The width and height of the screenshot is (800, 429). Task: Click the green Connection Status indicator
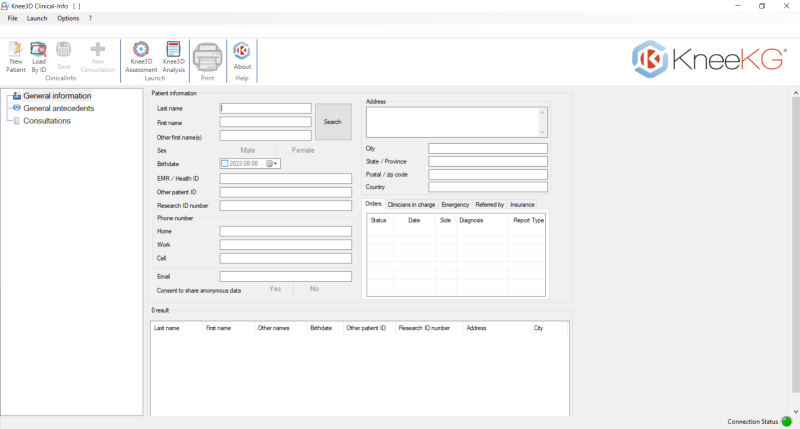coord(787,421)
